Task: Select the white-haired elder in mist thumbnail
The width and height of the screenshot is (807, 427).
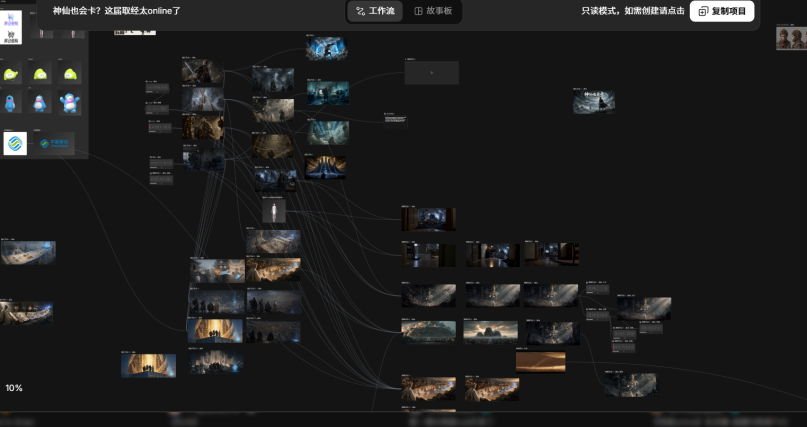Action: click(203, 99)
